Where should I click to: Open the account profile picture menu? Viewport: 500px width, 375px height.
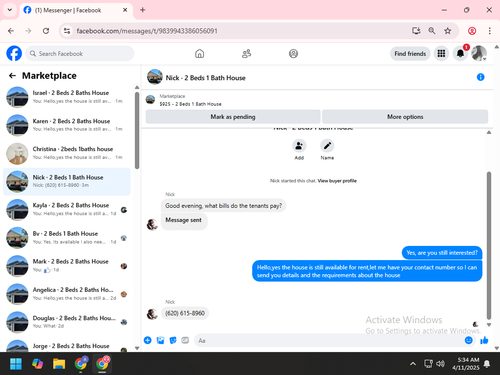coord(479,53)
